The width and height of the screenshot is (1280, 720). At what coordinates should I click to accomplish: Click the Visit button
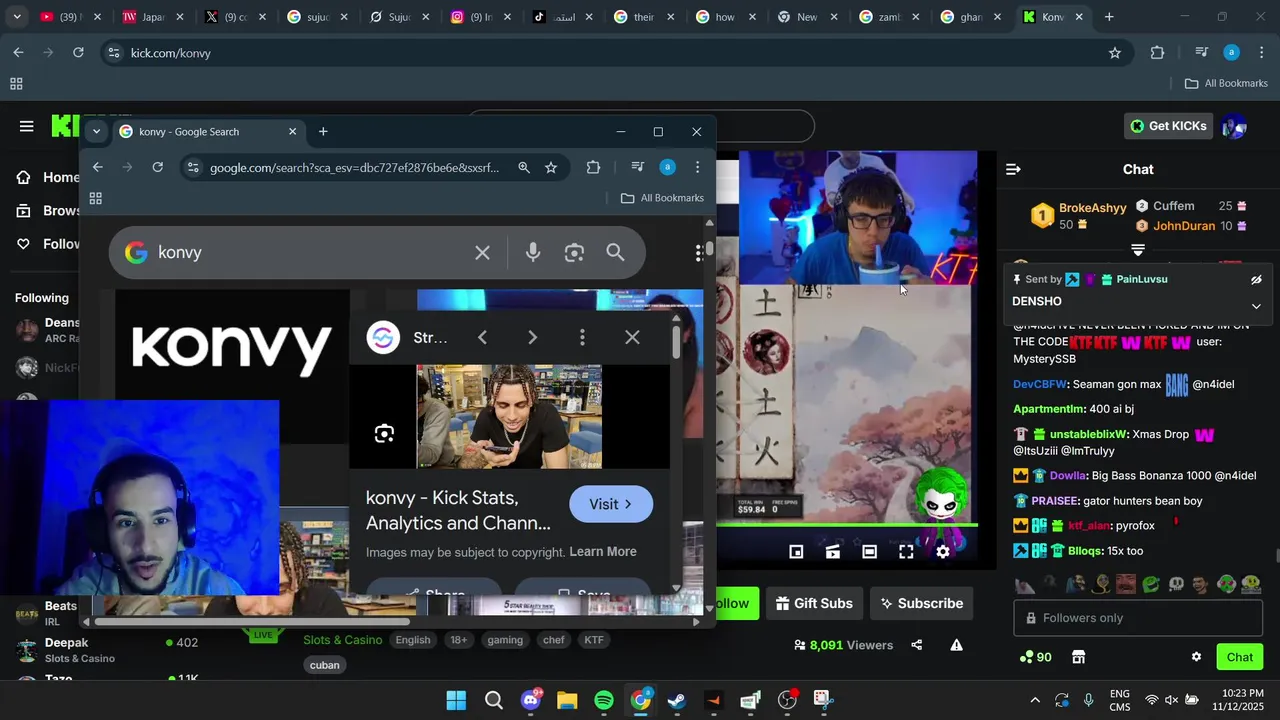[x=611, y=504]
